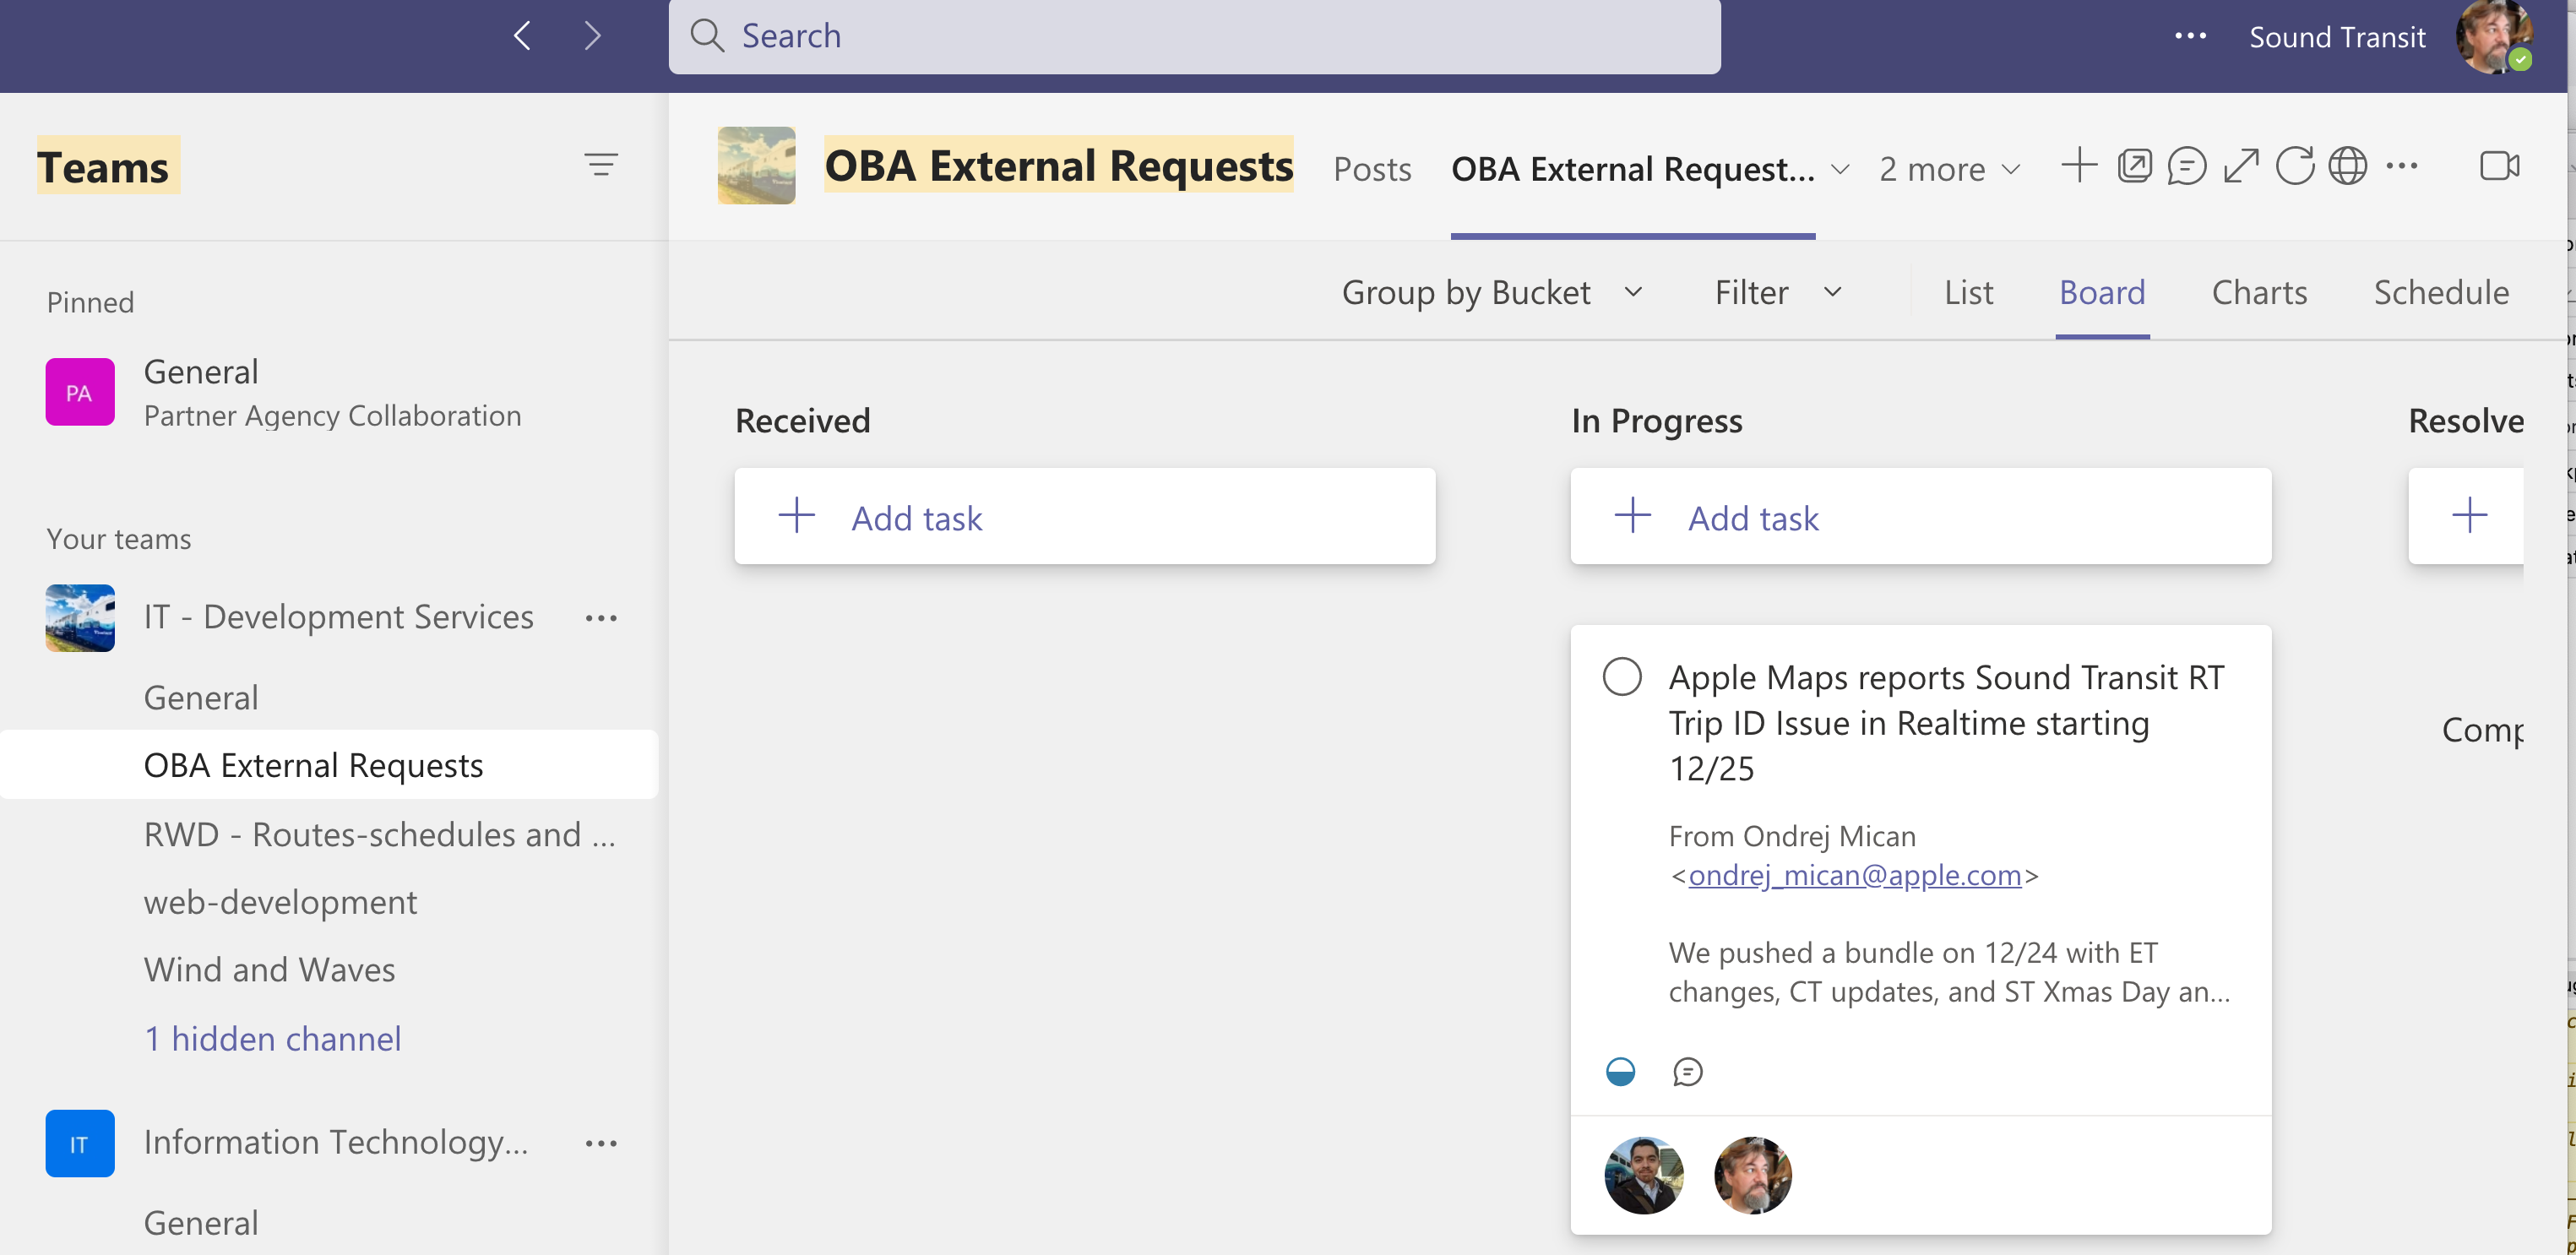Add task in In Progress bucket

[x=1920, y=516]
